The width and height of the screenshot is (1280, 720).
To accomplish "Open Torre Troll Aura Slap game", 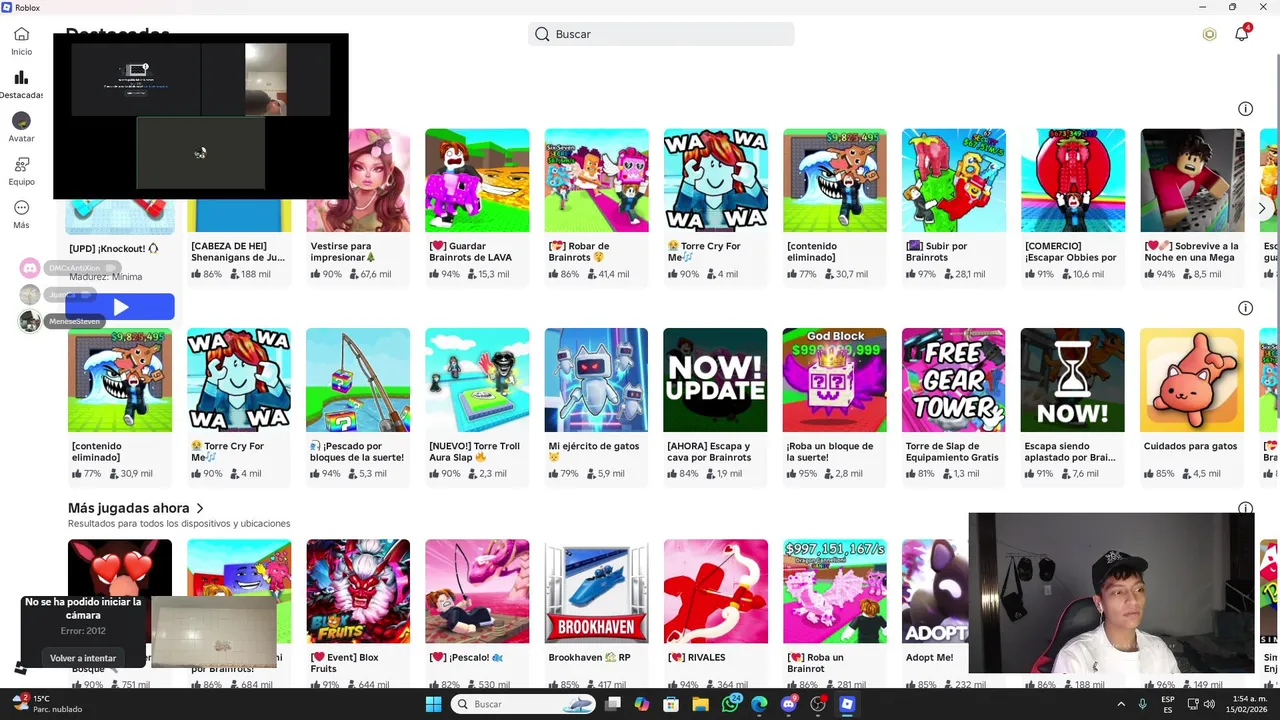I will 477,406.
